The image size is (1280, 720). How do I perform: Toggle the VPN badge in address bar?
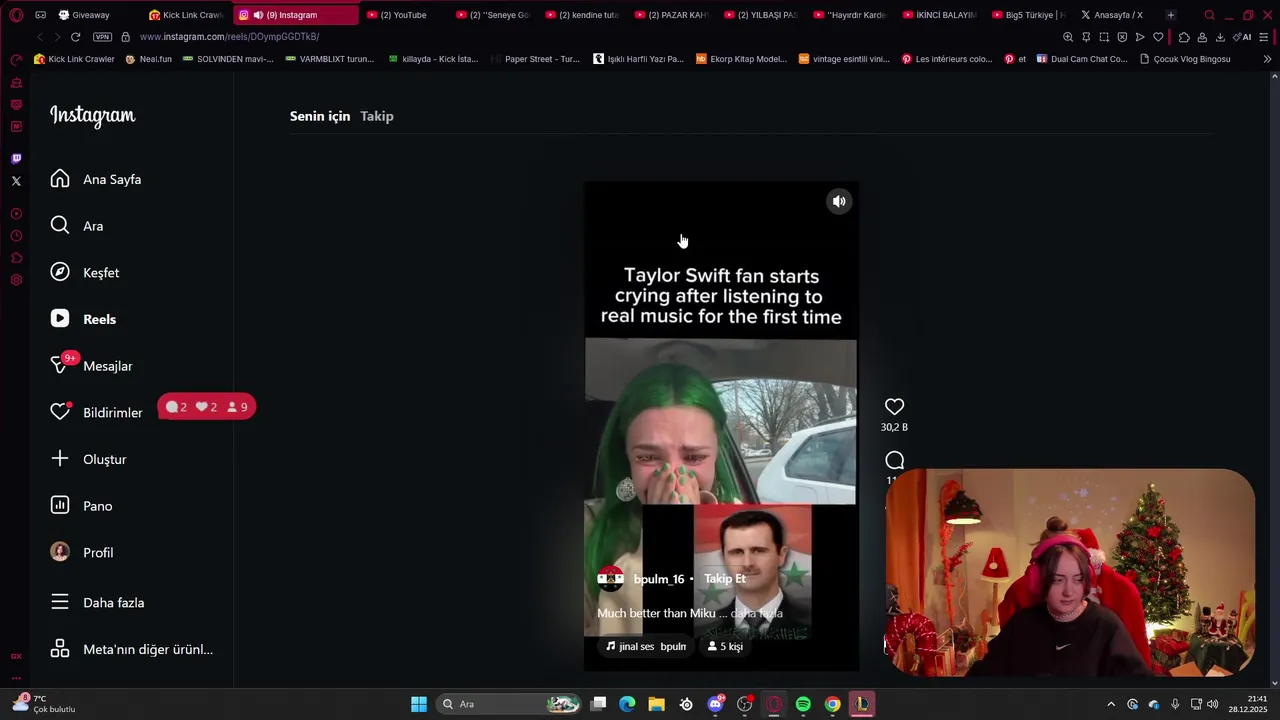(102, 37)
